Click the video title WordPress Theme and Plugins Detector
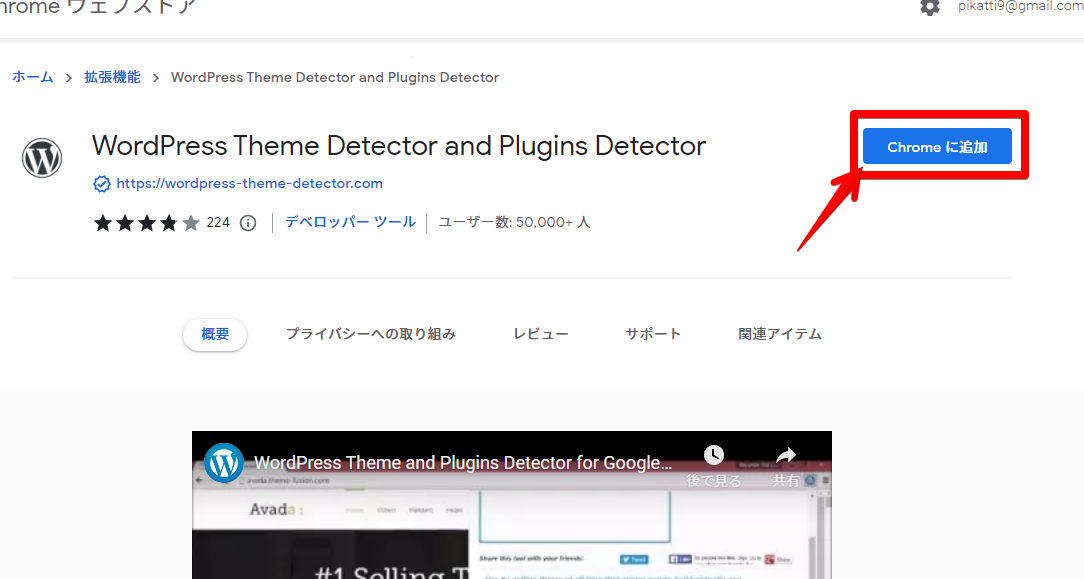Screen dimensions: 1084x579 pyautogui.click(x=463, y=463)
